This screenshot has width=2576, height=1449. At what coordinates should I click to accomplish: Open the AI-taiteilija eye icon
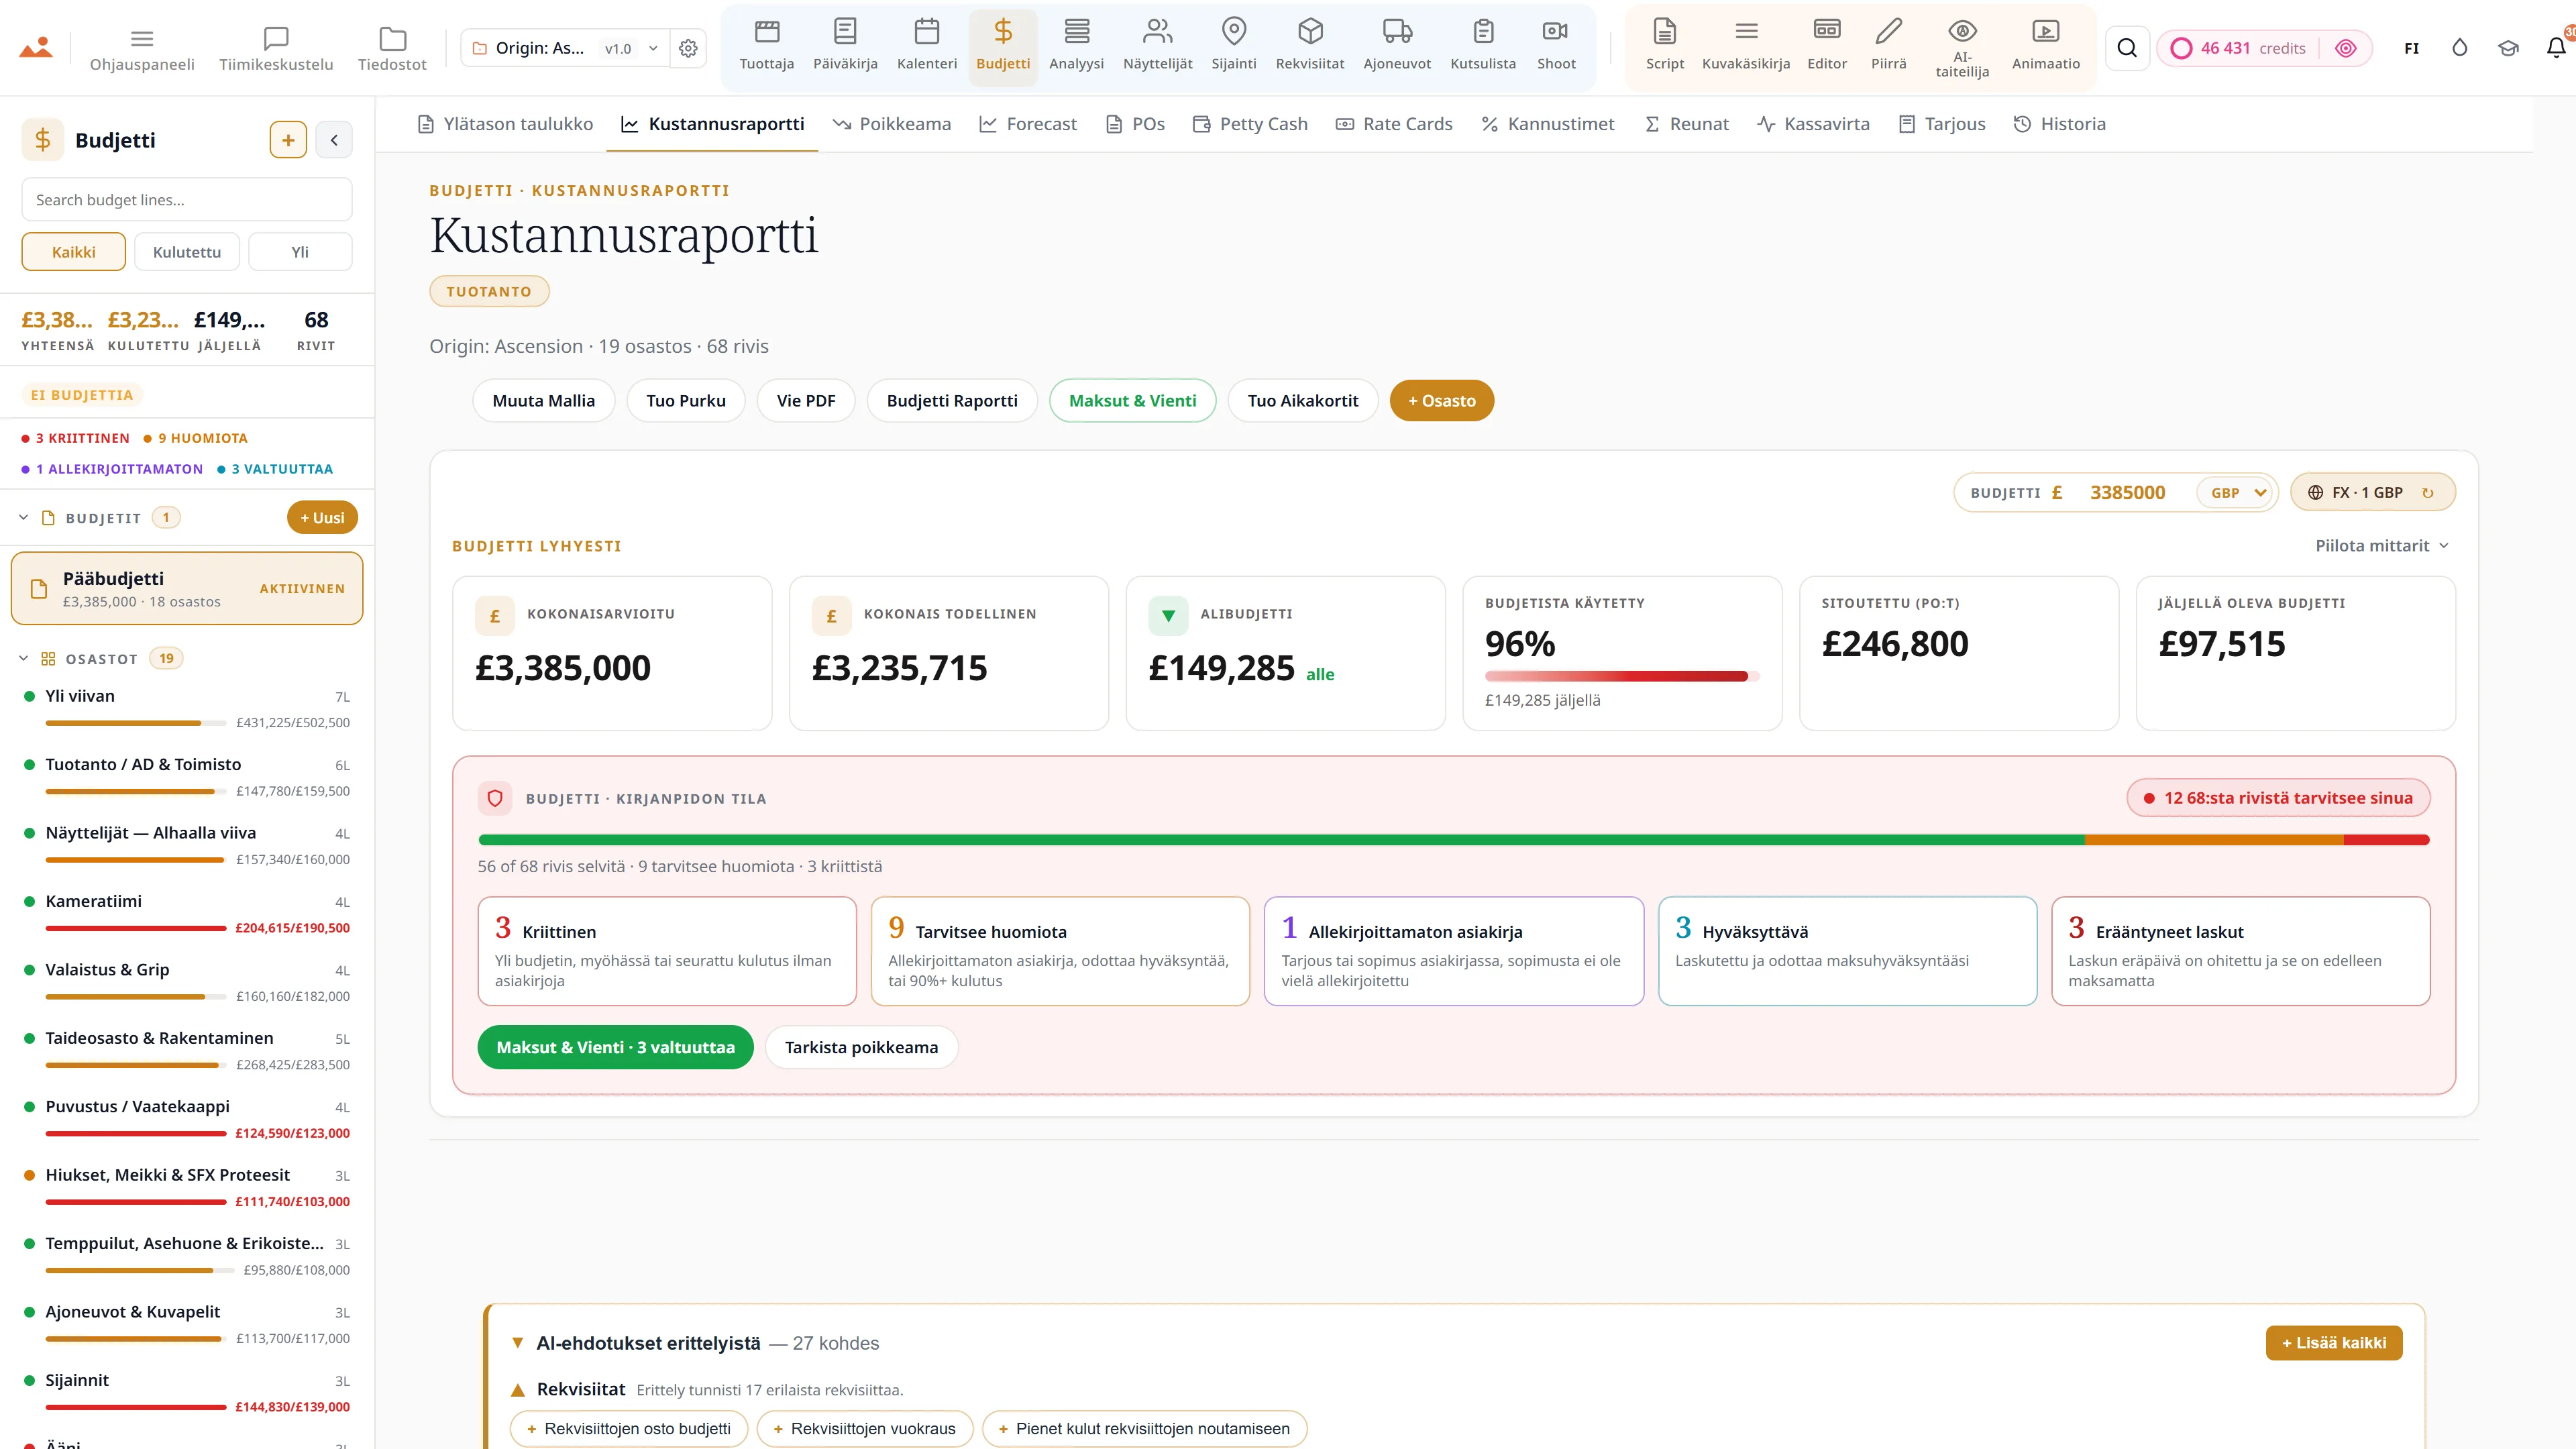[1962, 30]
